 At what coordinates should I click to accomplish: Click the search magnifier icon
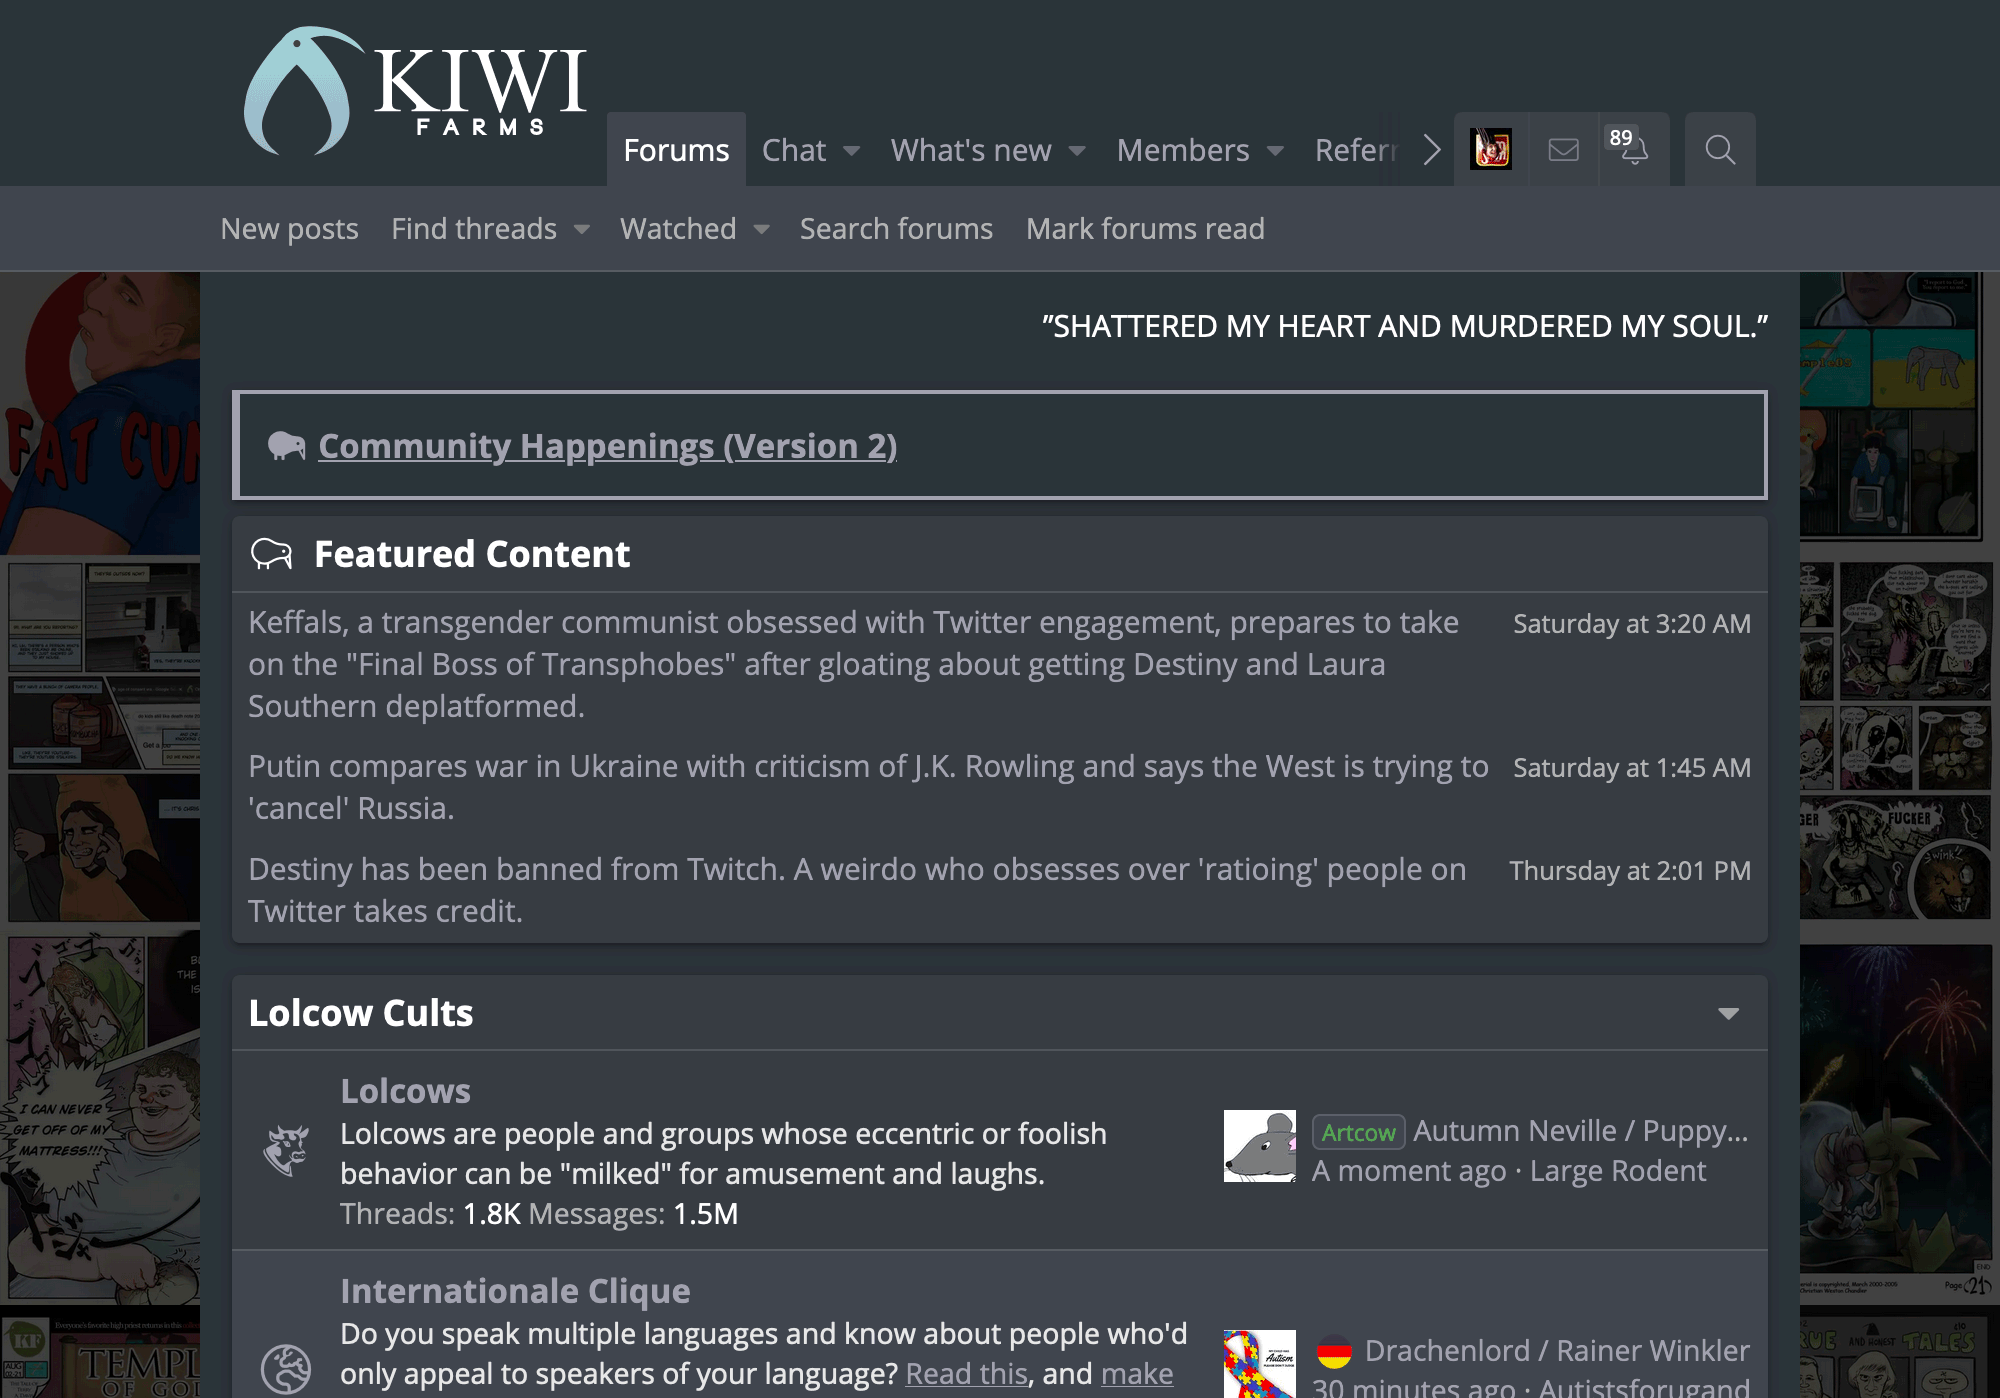point(1720,150)
